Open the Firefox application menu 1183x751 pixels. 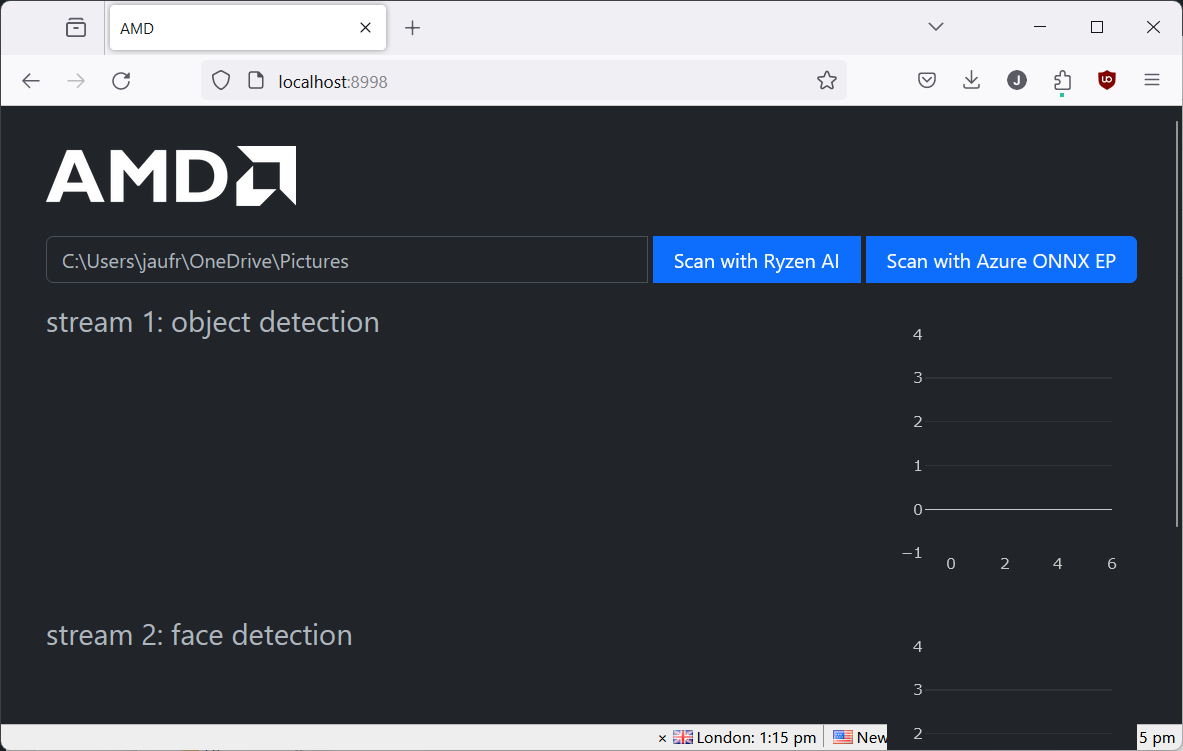(1152, 80)
